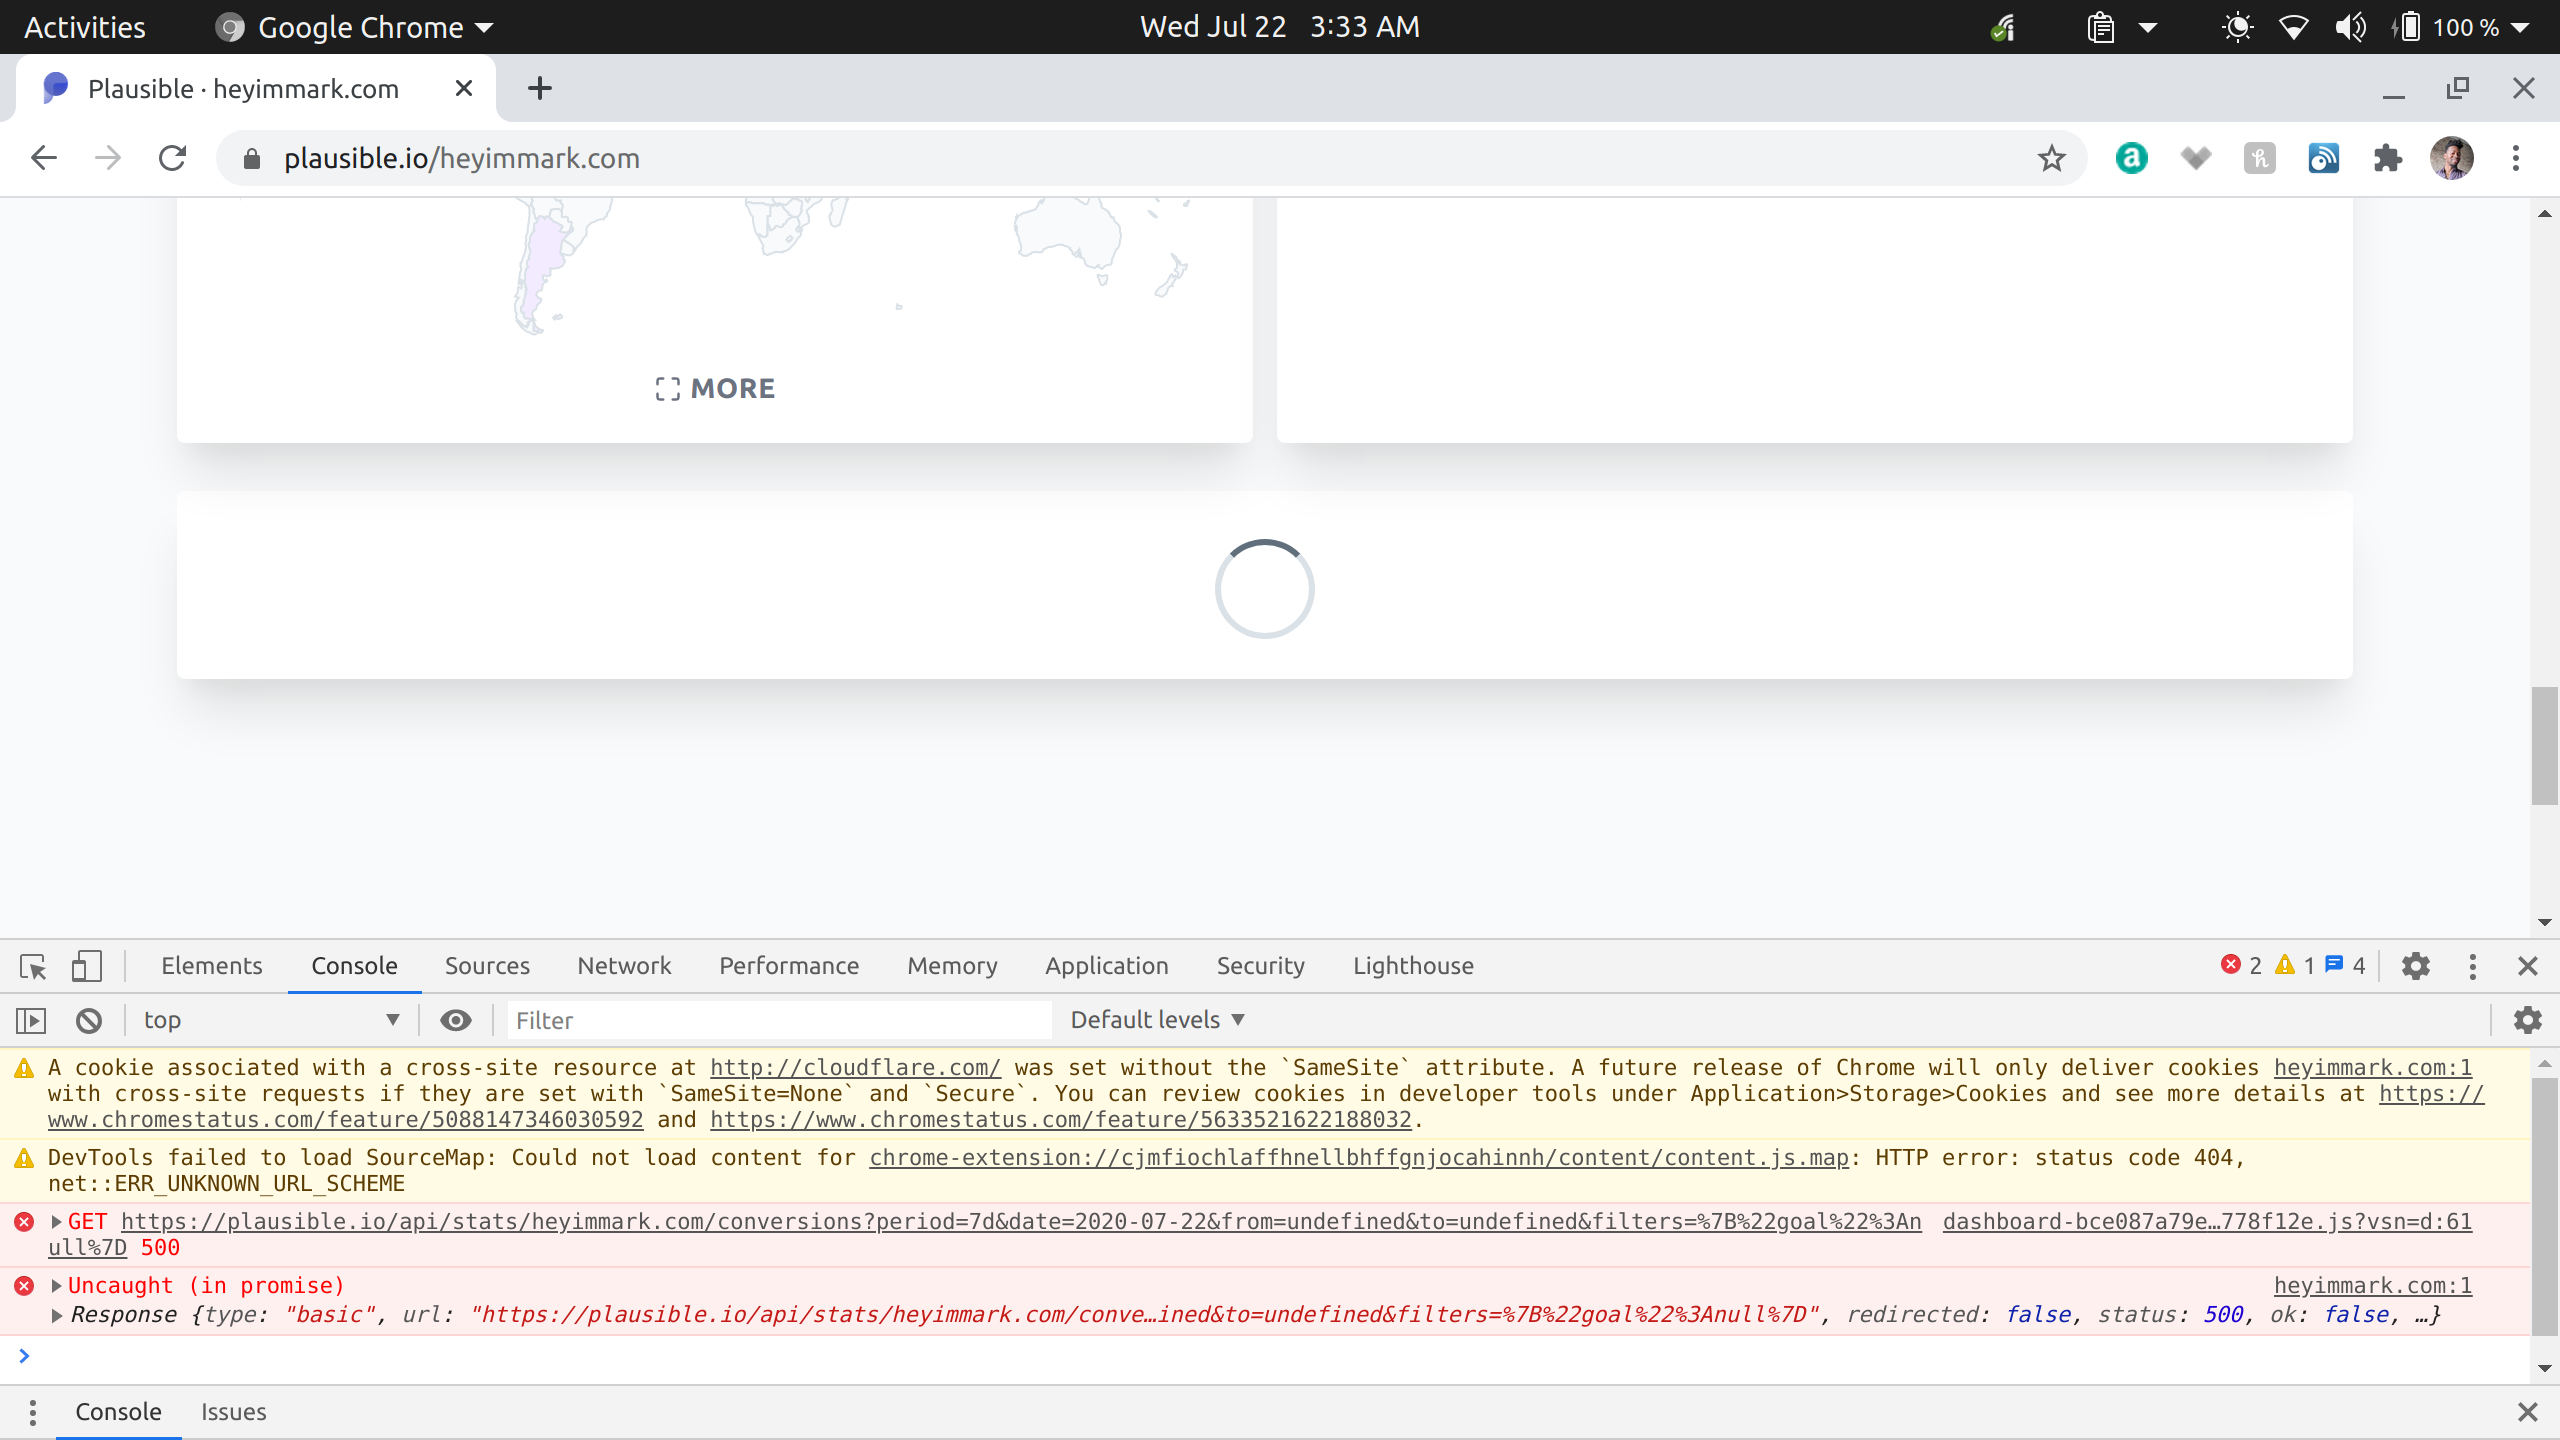View site info via the padlock icon

[252, 159]
